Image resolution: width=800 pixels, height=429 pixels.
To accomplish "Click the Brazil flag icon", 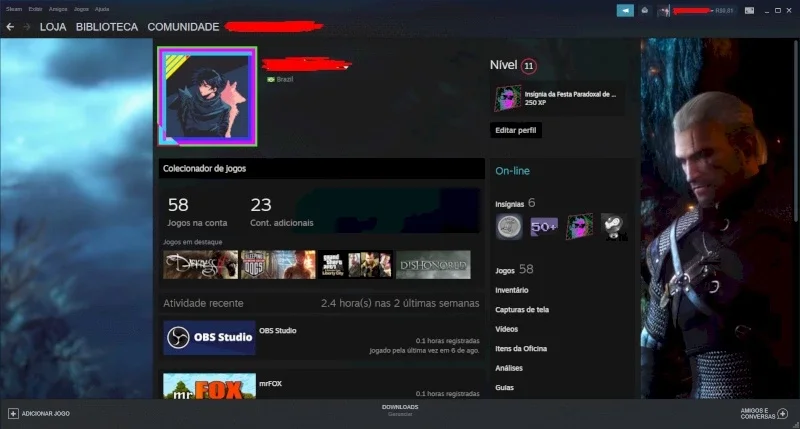I will click(x=270, y=79).
